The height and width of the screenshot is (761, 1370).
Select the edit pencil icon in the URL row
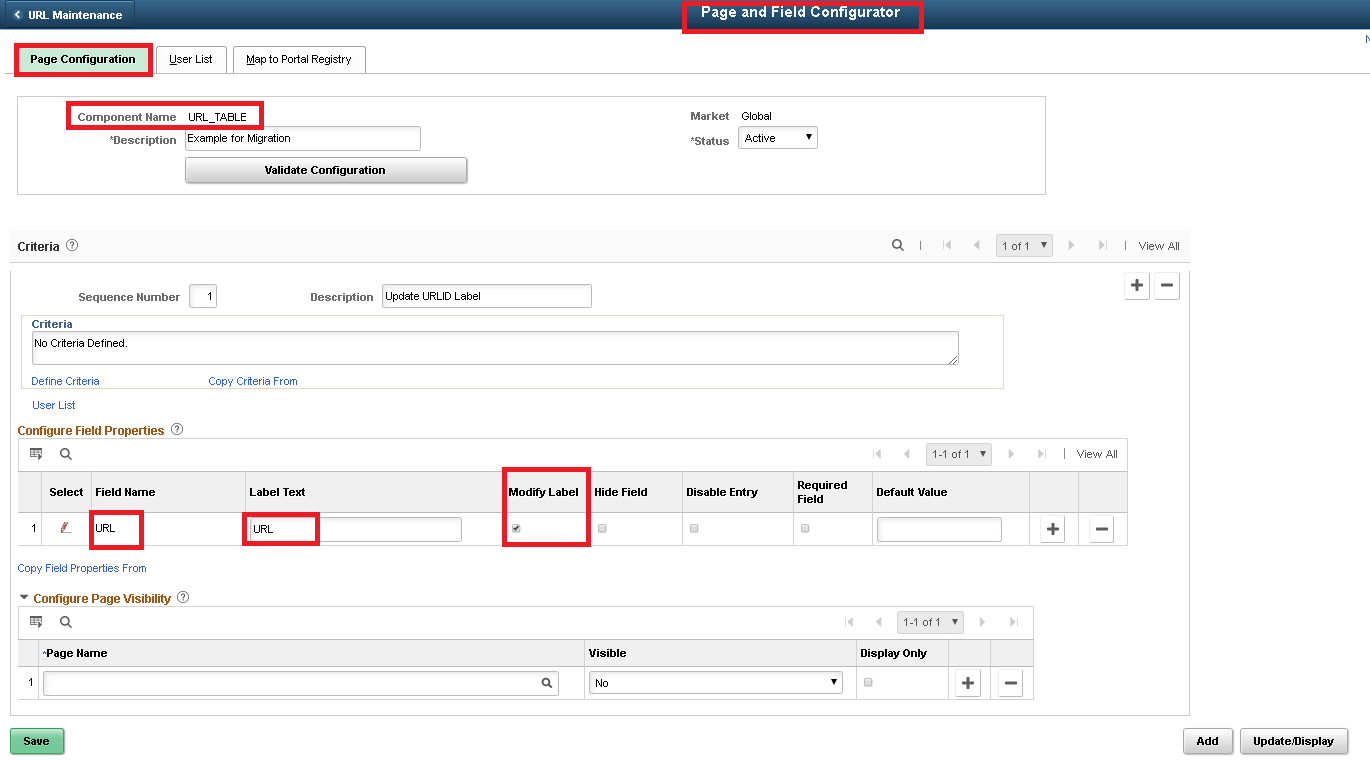(x=67, y=528)
